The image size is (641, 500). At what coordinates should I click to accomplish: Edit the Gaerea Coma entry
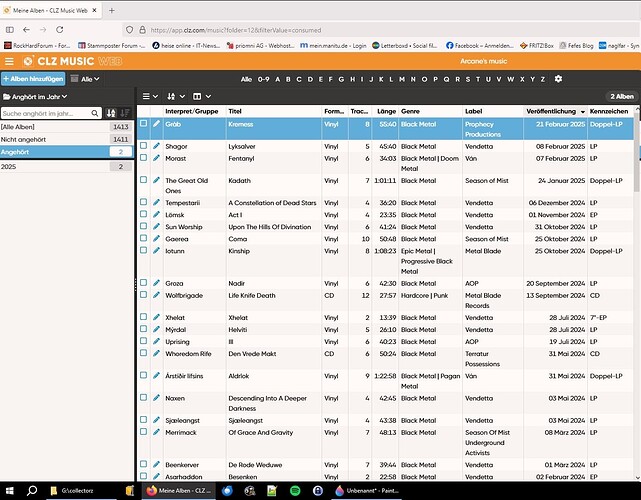point(157,238)
